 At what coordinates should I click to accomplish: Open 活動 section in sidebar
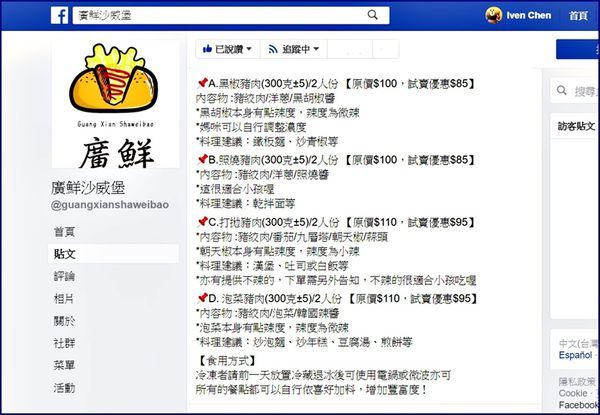click(x=64, y=388)
